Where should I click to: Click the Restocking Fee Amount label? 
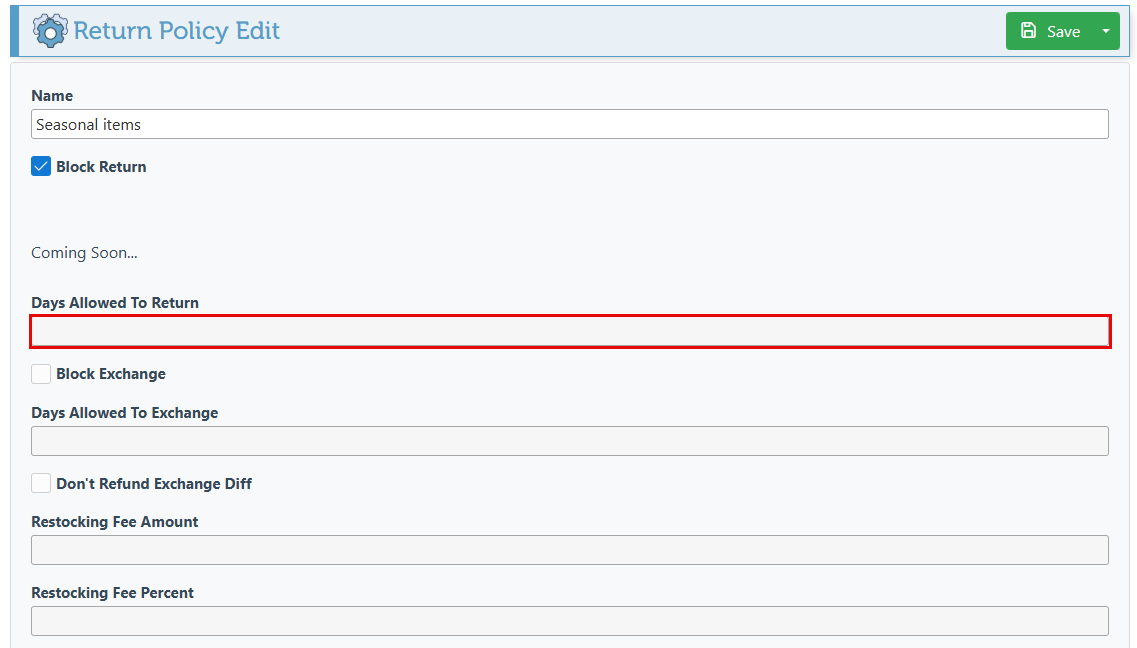[x=115, y=522]
